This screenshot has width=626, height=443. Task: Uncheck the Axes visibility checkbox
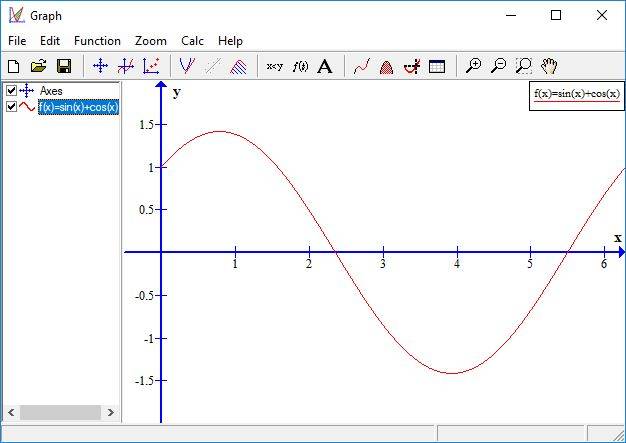click(11, 91)
